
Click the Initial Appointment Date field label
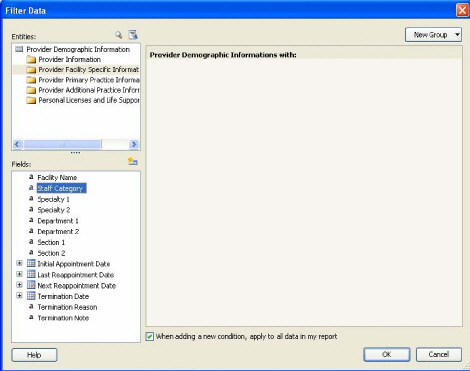coord(74,264)
